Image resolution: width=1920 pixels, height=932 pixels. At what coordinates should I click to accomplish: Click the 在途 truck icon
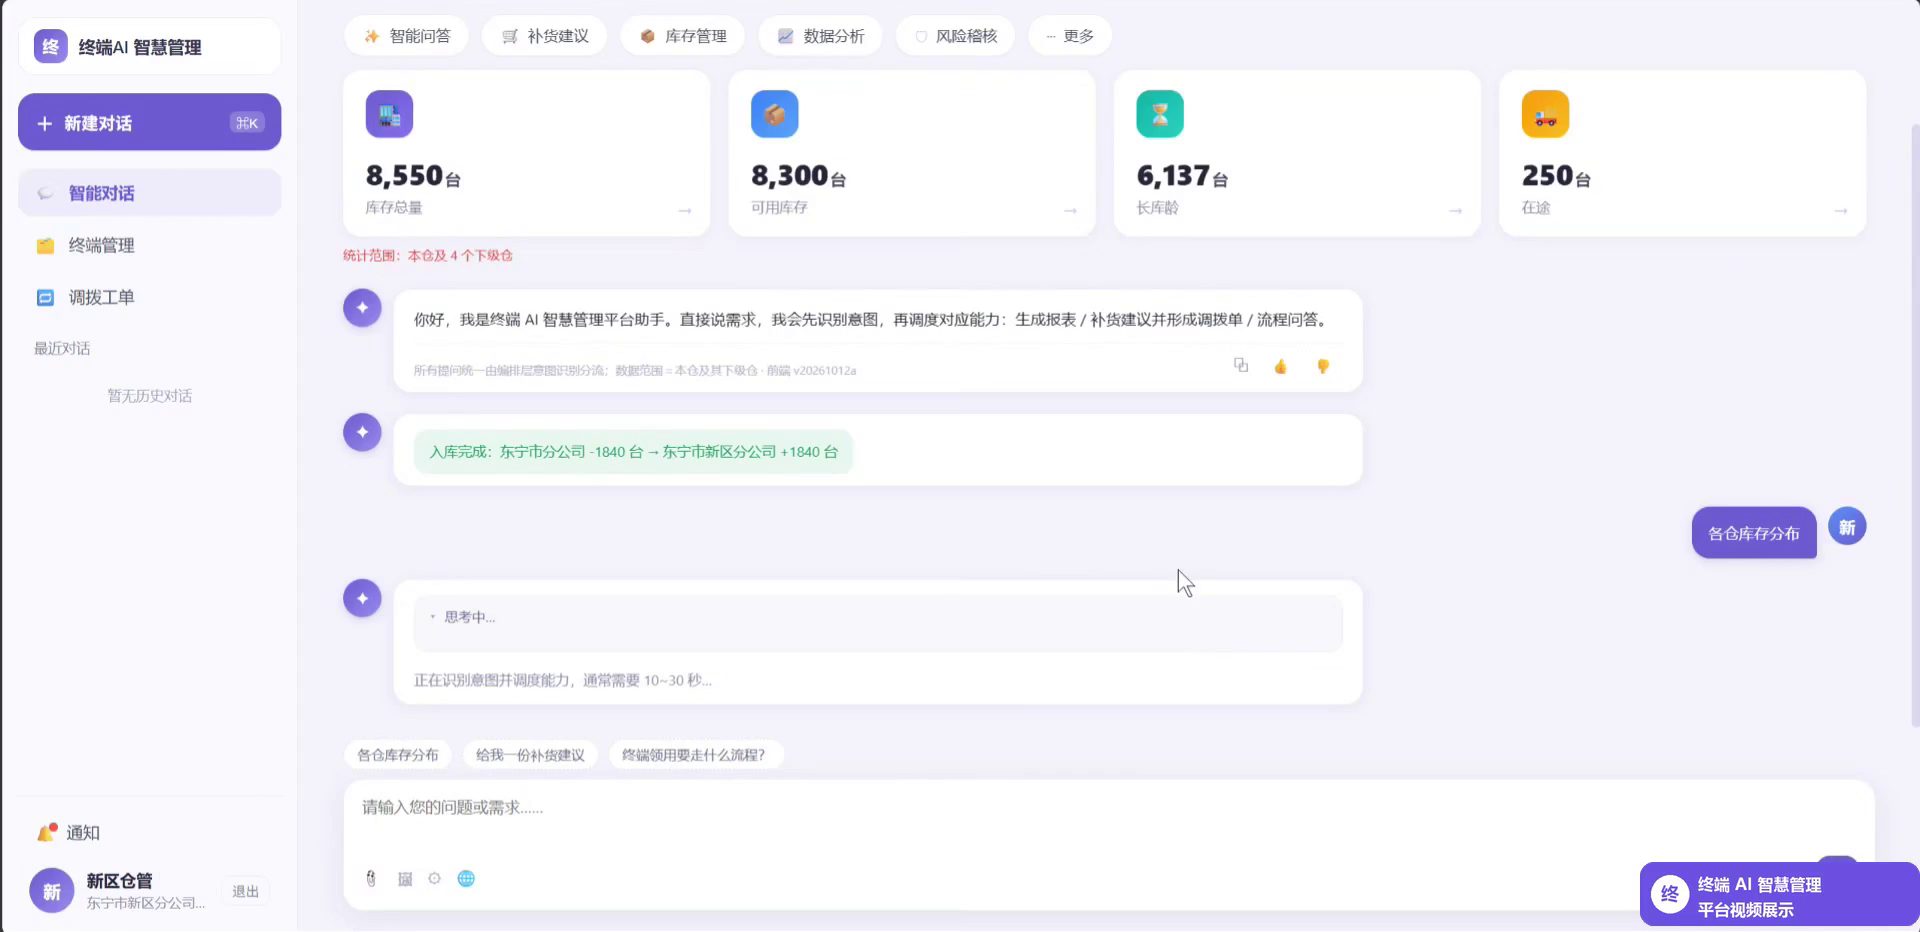tap(1545, 114)
